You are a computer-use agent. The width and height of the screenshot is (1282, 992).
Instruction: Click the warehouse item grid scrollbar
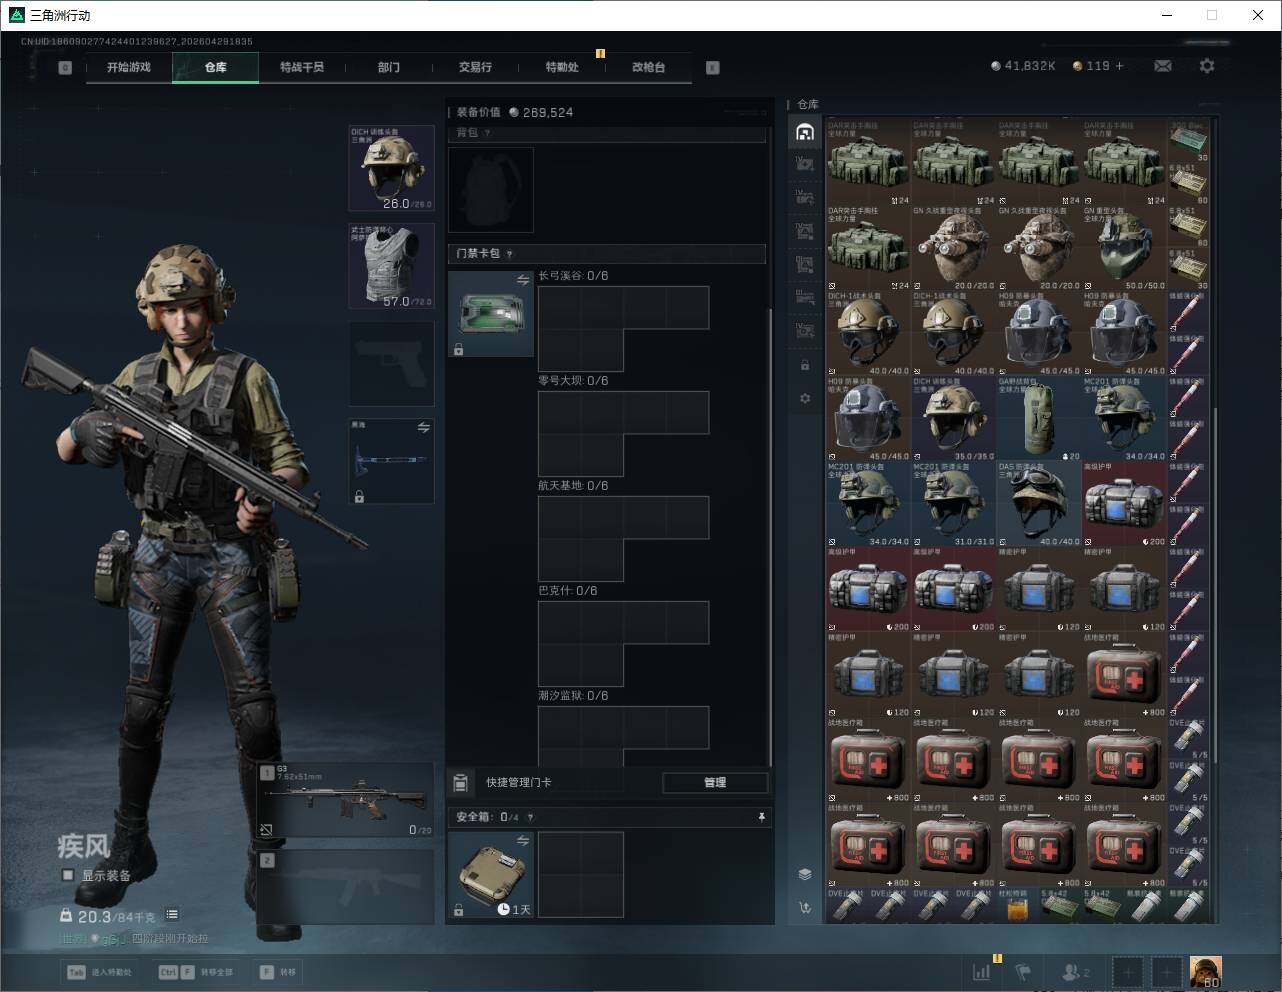click(x=1216, y=585)
